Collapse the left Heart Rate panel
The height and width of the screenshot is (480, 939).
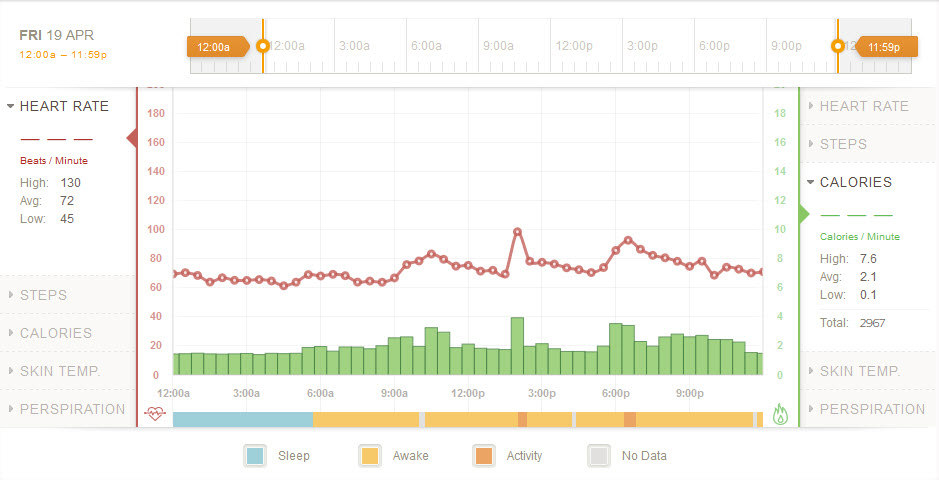[64, 106]
